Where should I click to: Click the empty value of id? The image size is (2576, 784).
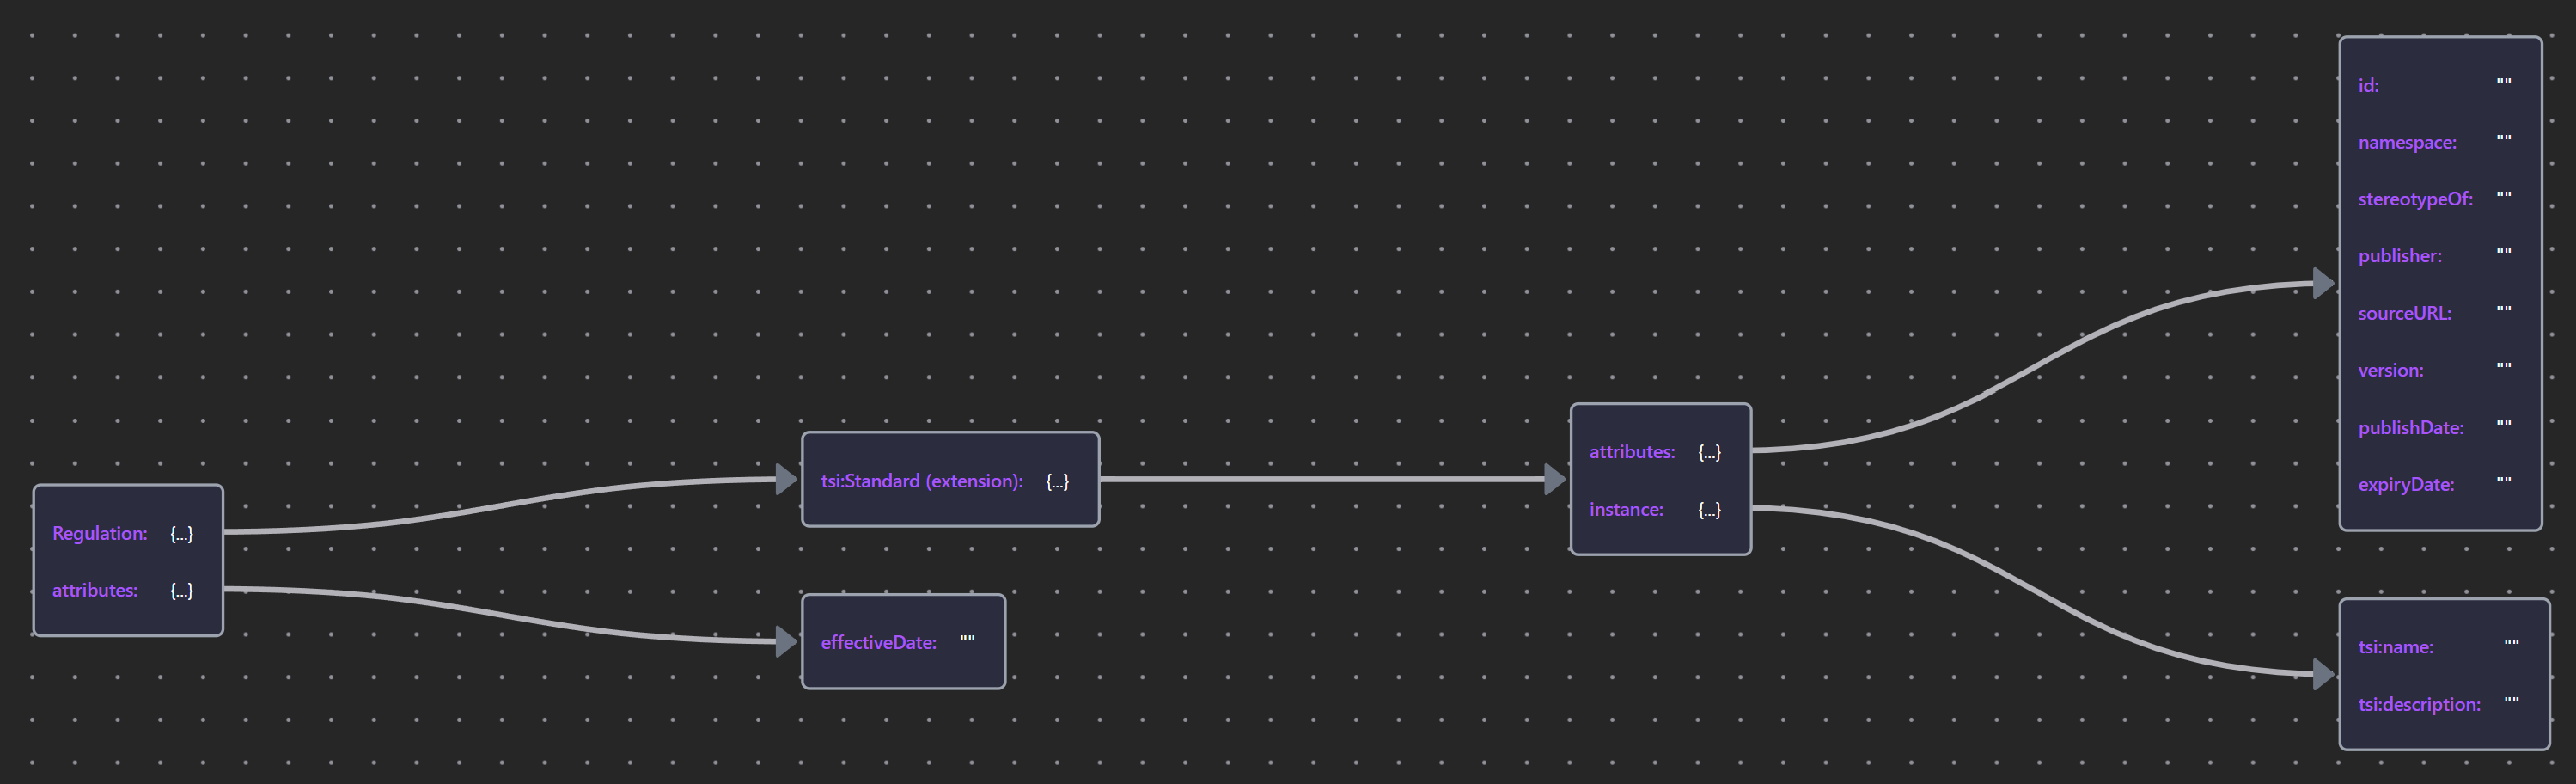[x=2504, y=81]
